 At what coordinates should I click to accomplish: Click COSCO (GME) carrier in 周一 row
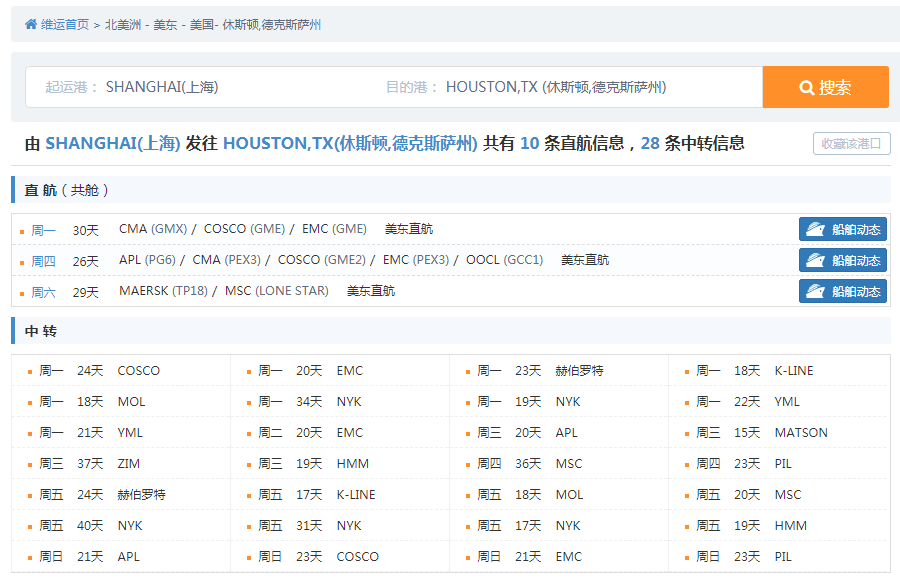point(245,229)
